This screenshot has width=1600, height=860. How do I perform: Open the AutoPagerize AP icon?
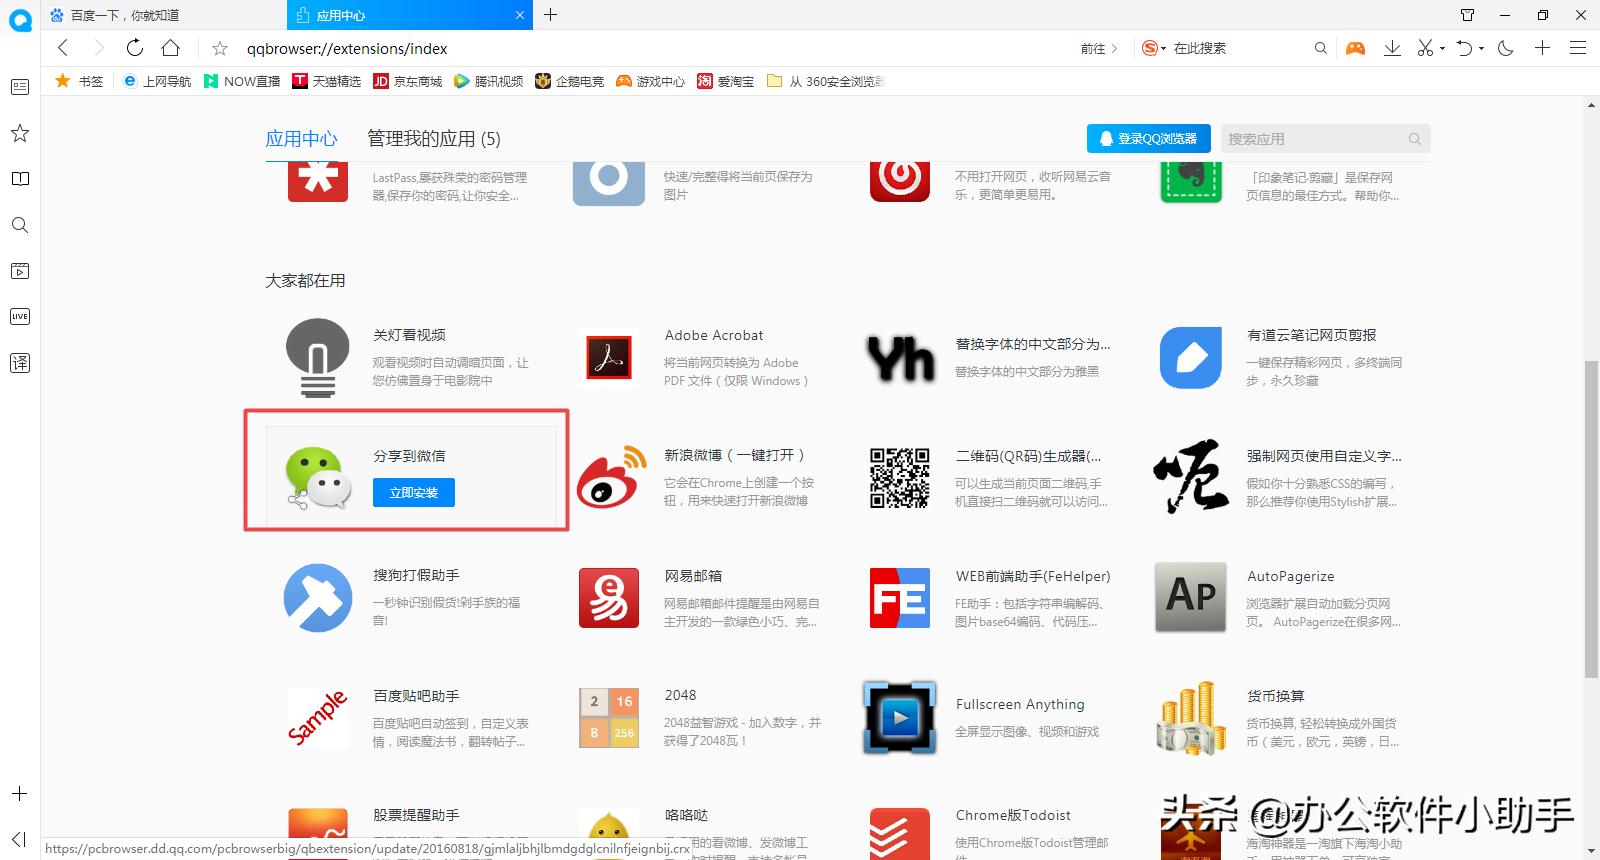pos(1191,597)
